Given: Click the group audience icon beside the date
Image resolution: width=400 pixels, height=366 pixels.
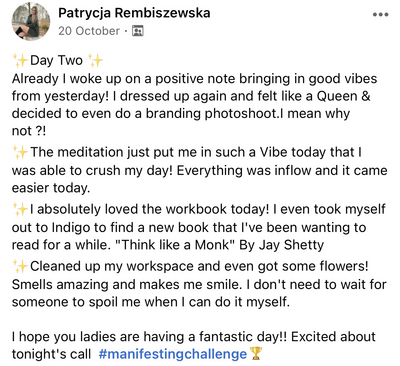Looking at the screenshot, I should coord(138,31).
